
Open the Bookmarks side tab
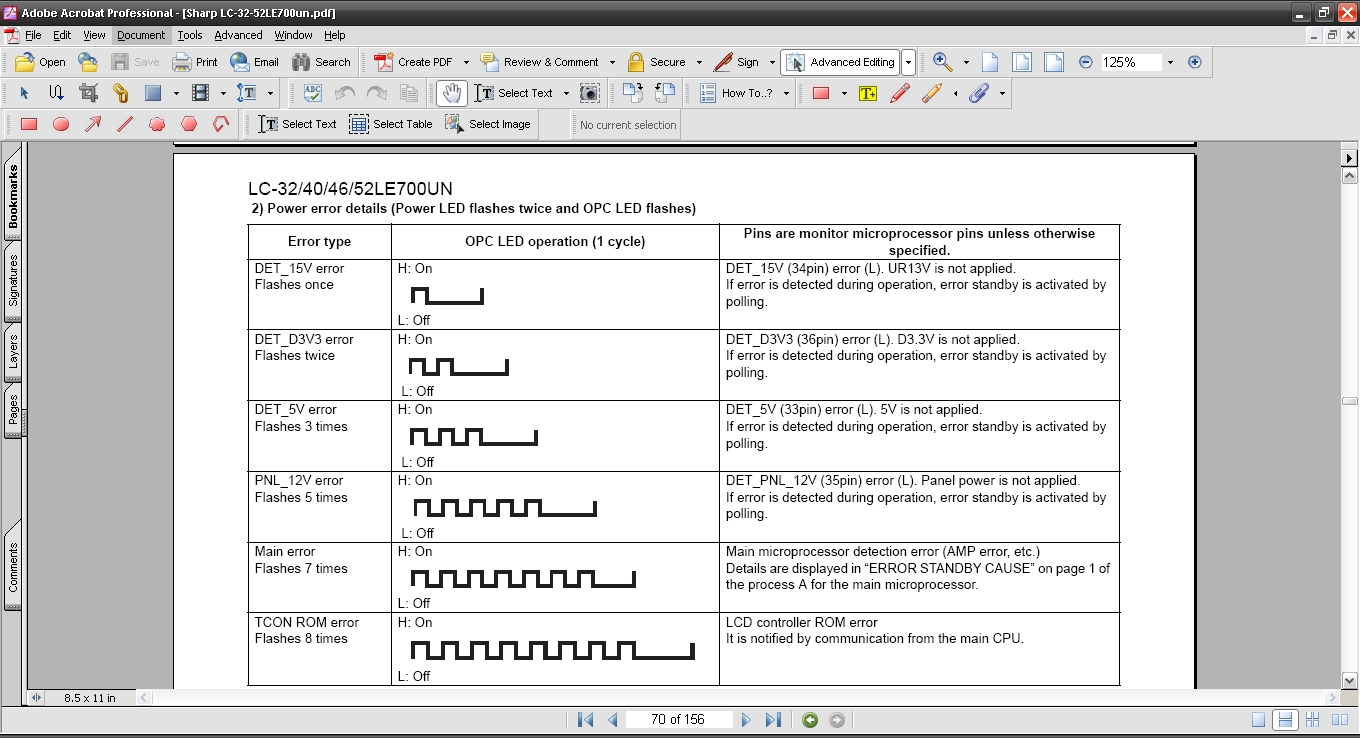(x=14, y=196)
